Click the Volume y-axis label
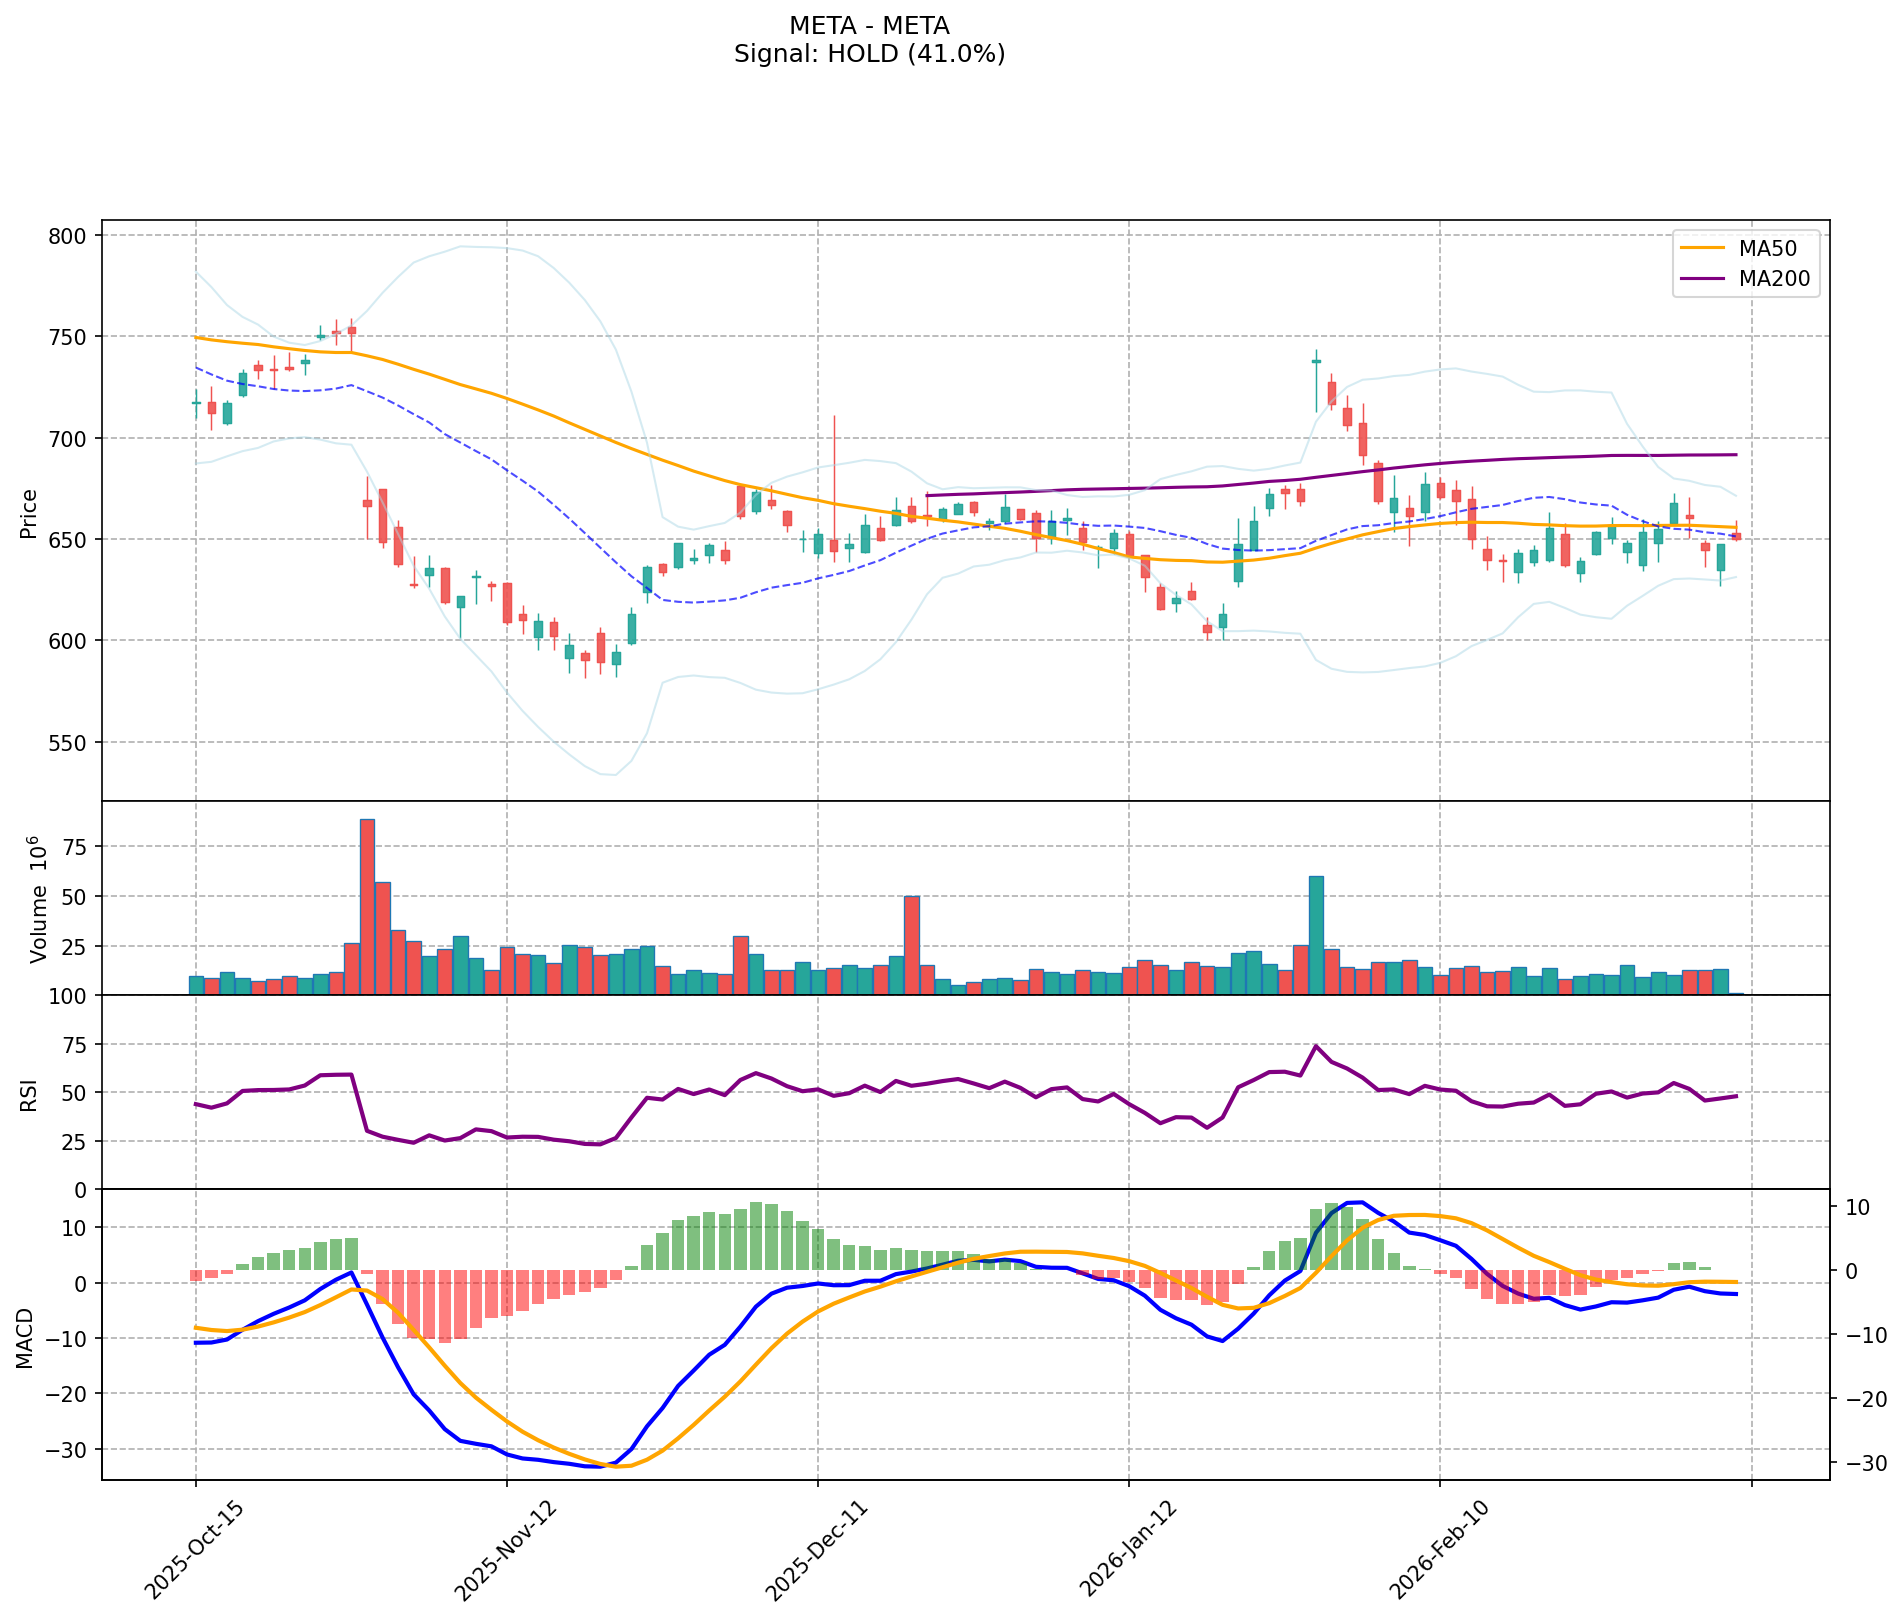Viewport: 1903px width, 1619px height. 39,899
